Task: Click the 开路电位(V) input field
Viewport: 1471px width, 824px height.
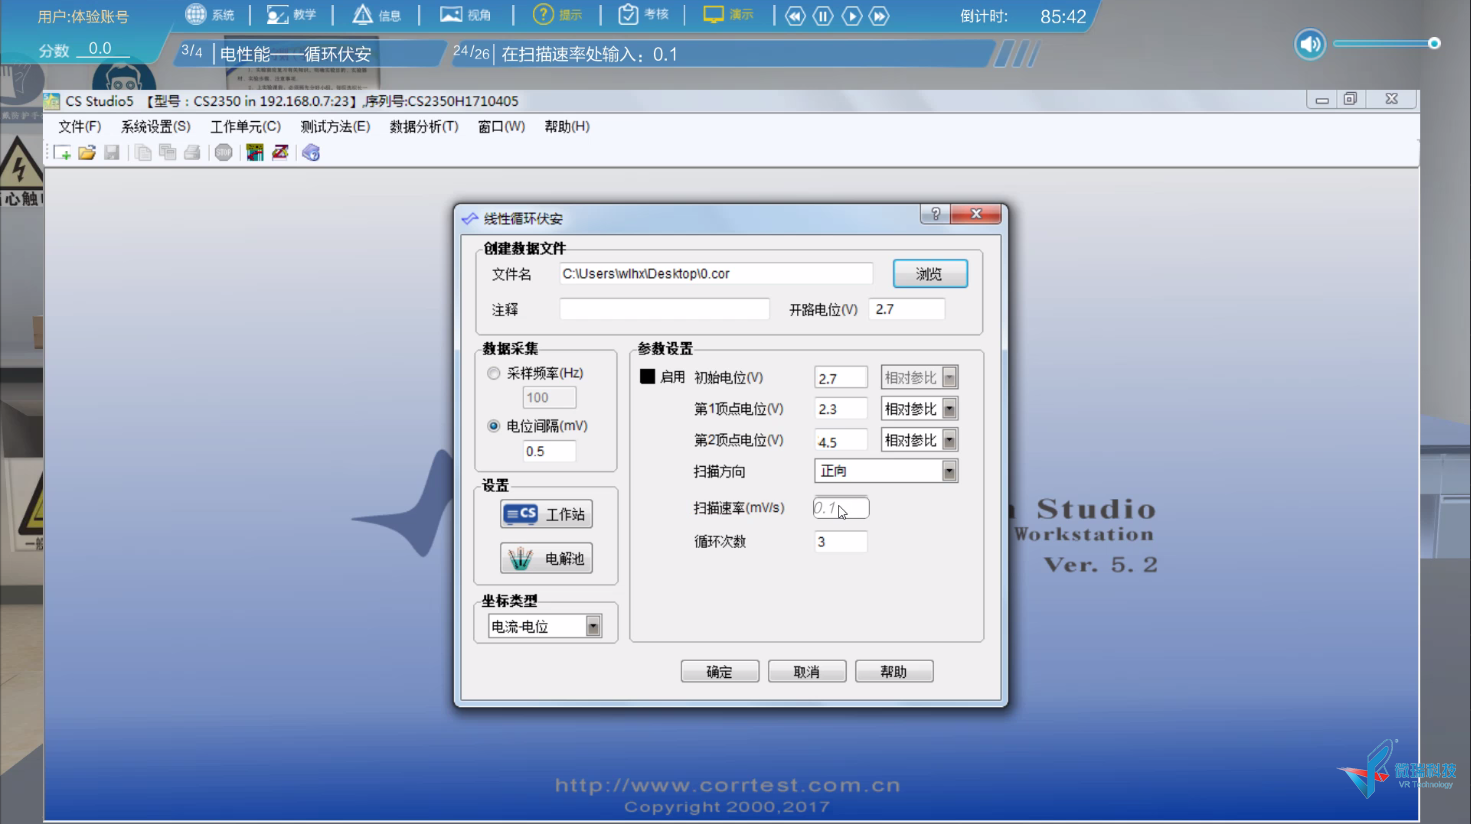Action: pos(907,309)
